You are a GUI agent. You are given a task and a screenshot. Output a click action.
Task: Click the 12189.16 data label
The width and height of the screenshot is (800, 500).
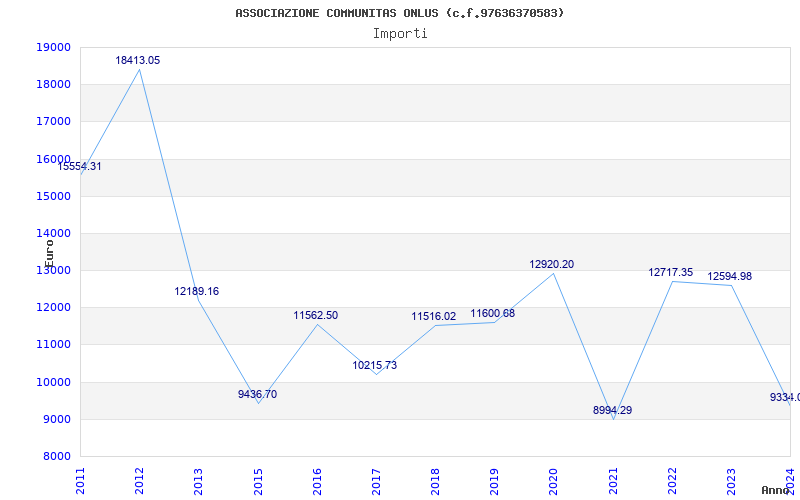[x=196, y=291]
